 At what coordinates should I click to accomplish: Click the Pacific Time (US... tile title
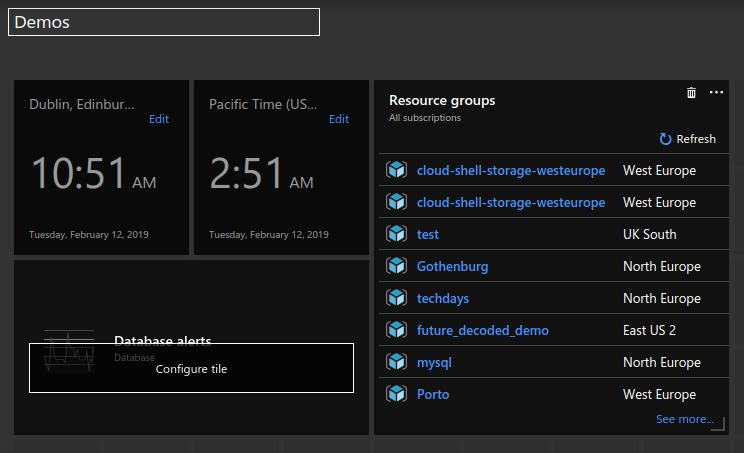click(263, 104)
